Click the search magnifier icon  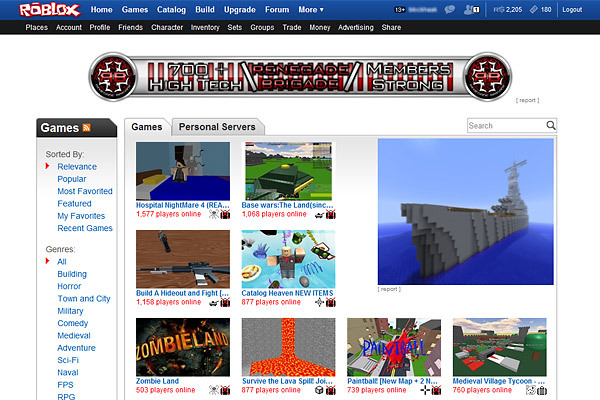point(551,126)
